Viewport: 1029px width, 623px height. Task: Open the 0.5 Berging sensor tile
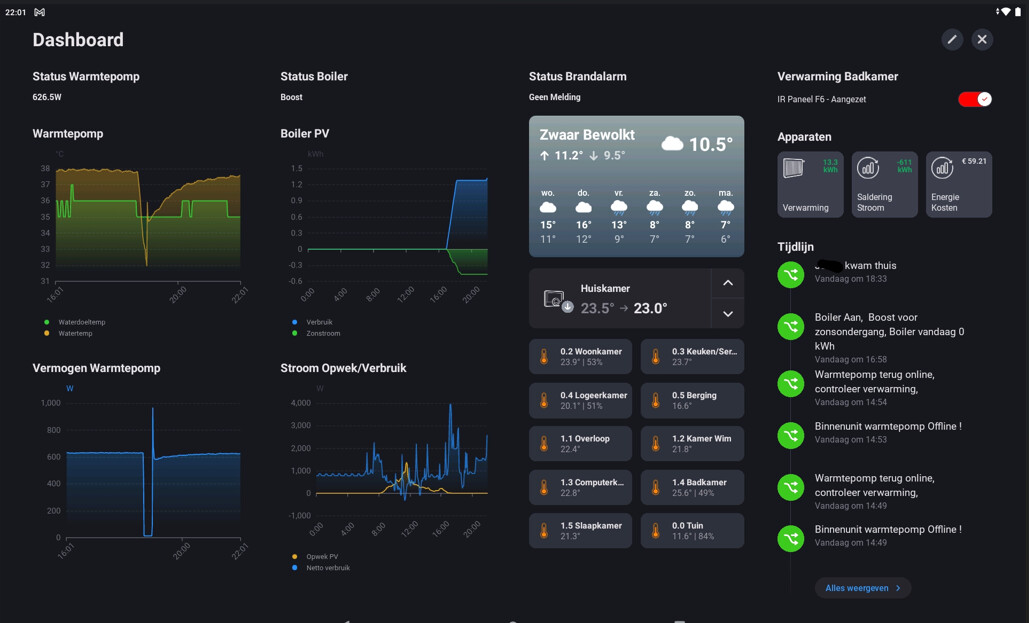pyautogui.click(x=692, y=400)
